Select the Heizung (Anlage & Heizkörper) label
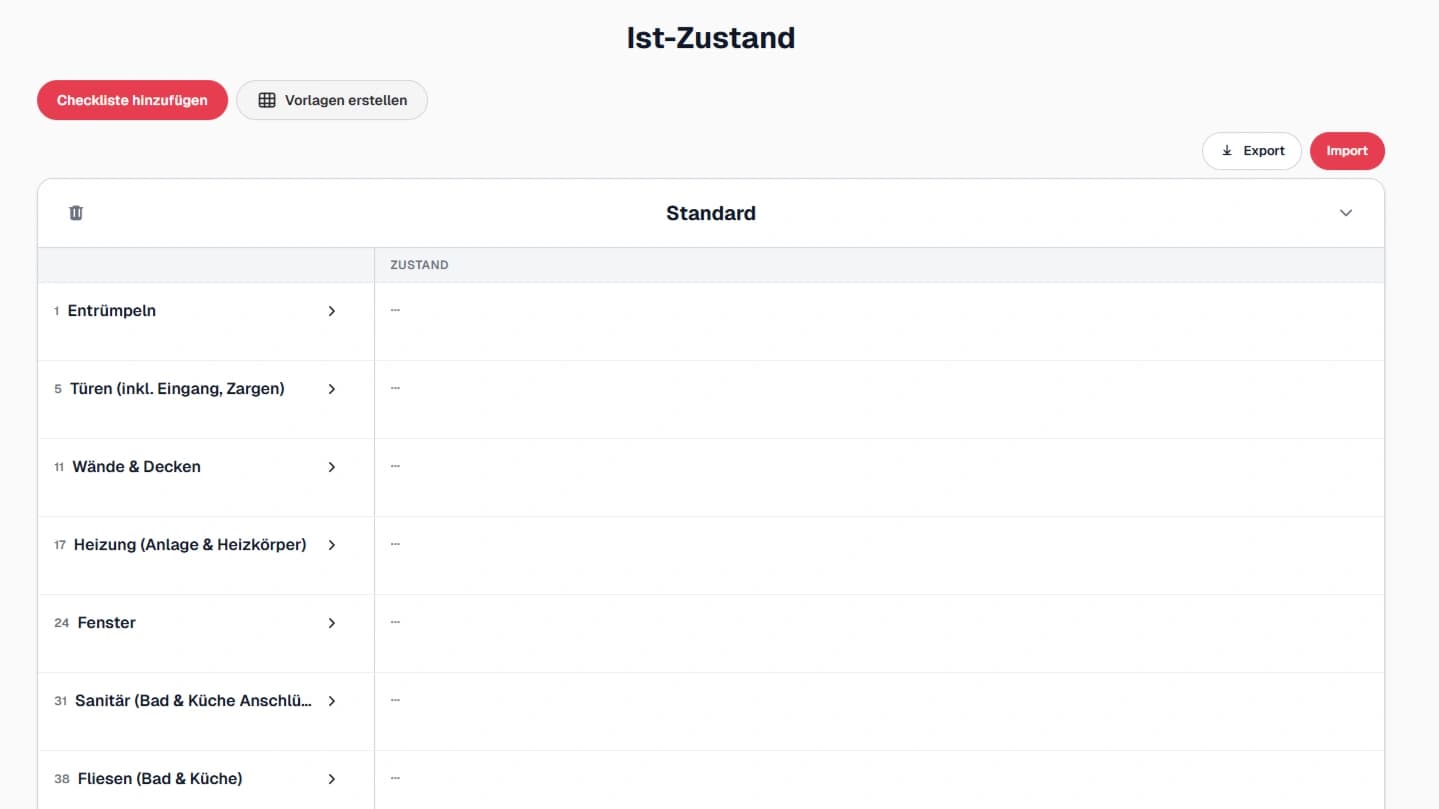This screenshot has height=809, width=1439. tap(190, 545)
